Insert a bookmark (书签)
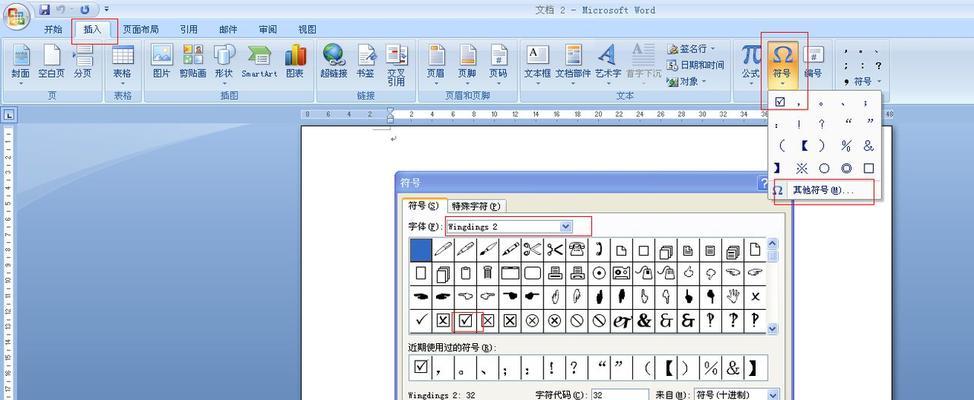This screenshot has width=974, height=400. tap(365, 62)
